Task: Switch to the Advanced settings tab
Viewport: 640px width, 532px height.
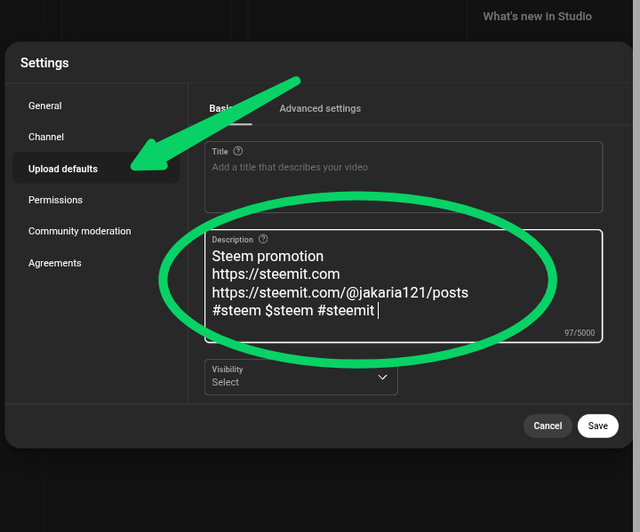Action: click(x=320, y=108)
